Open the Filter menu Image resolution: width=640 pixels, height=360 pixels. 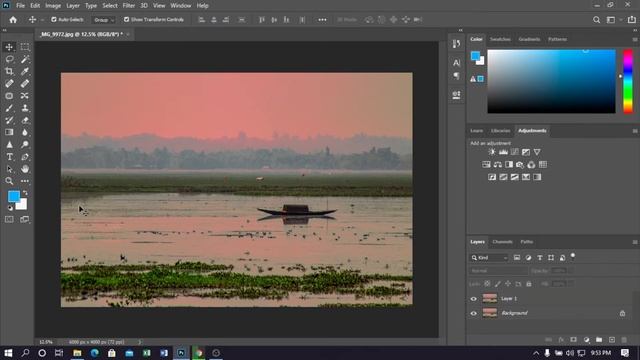[x=129, y=6]
